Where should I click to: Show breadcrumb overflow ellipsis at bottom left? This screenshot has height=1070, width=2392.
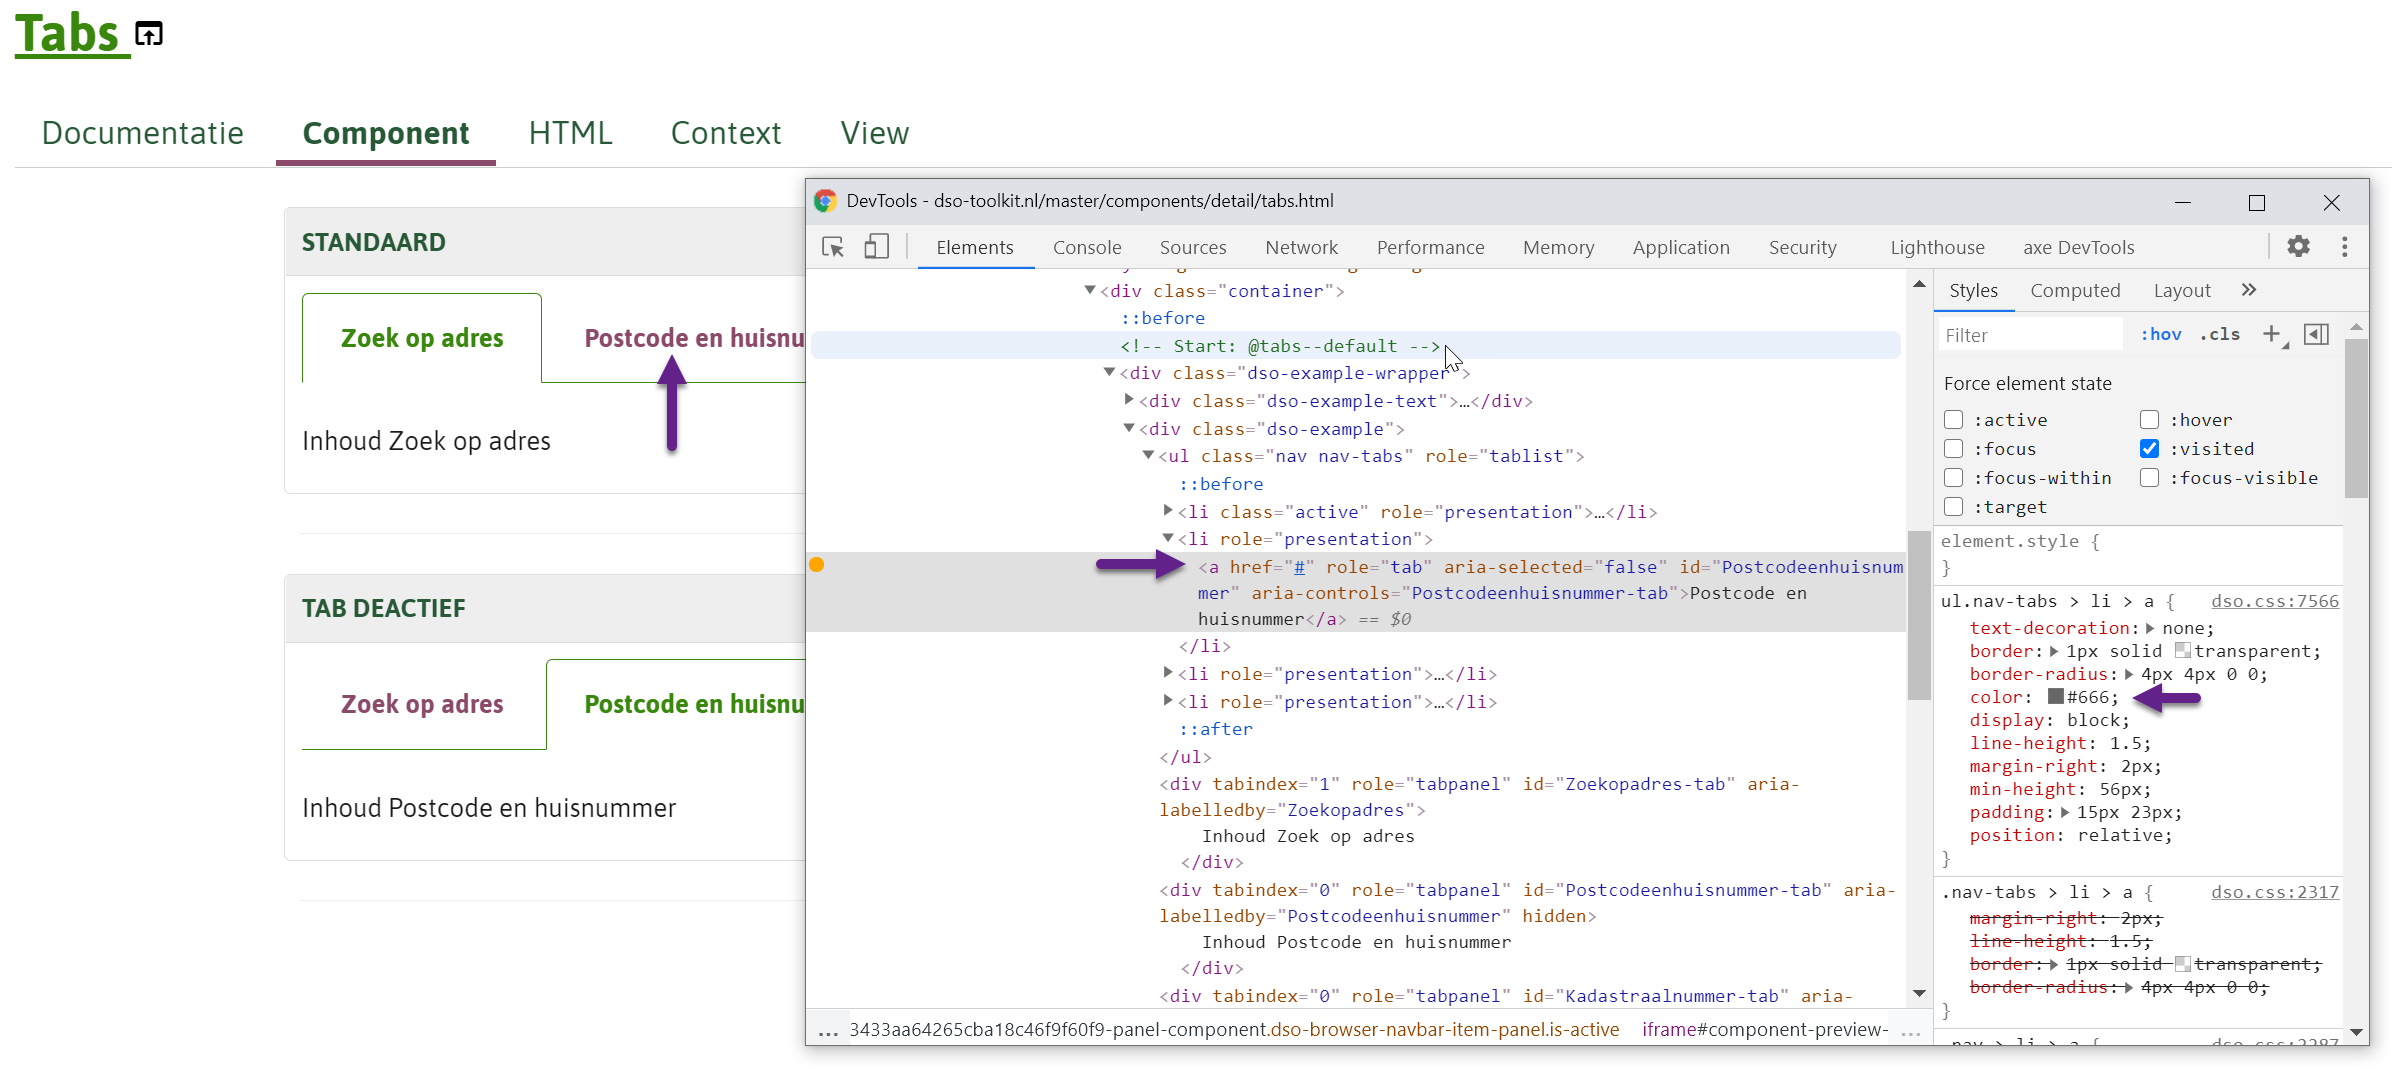pos(828,1030)
